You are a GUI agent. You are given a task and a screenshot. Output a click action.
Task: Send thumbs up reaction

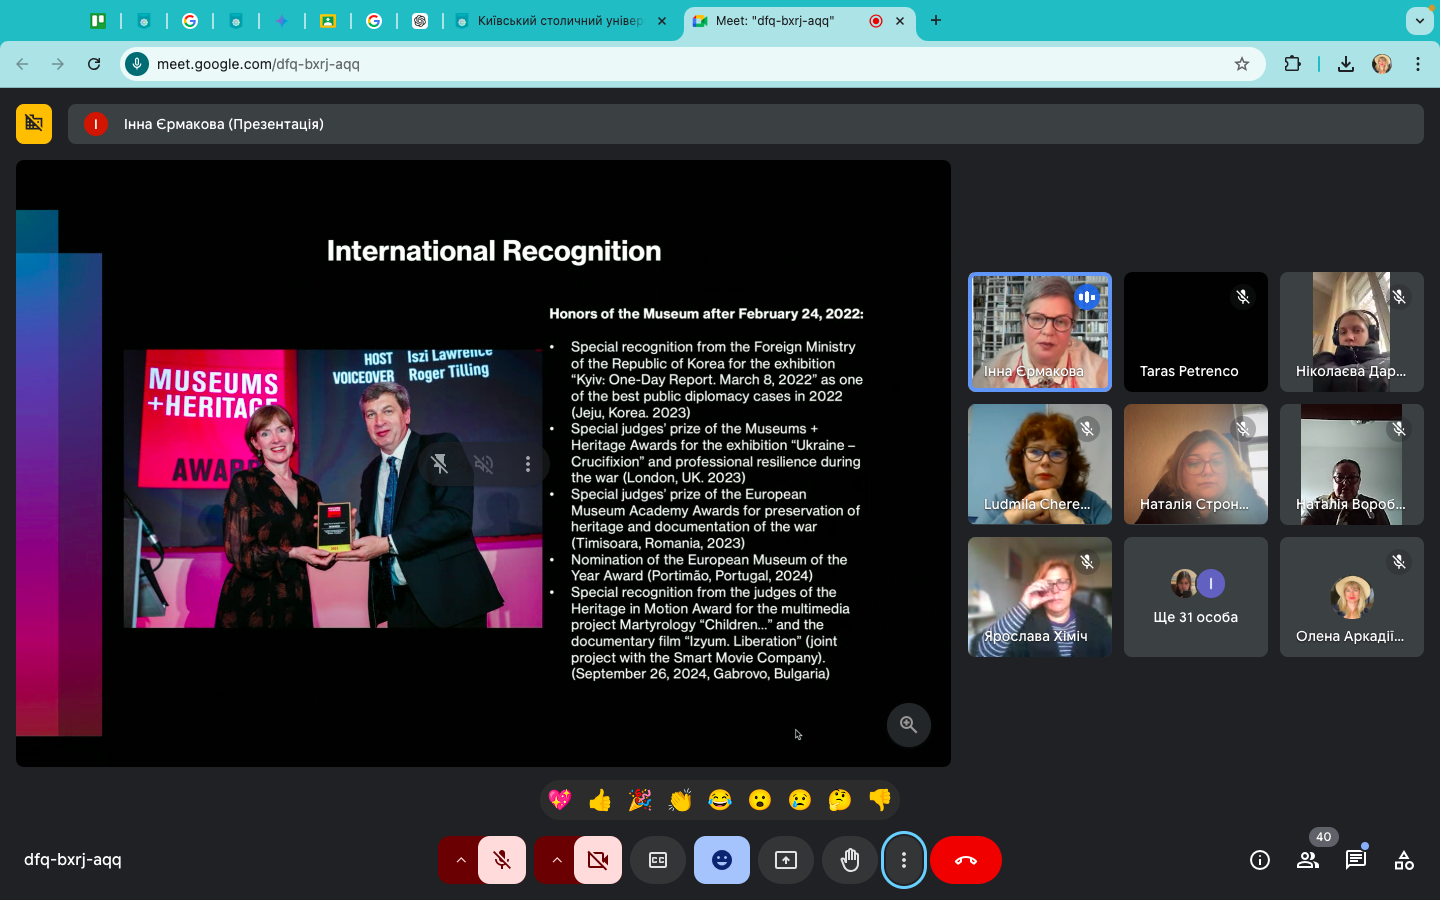coord(600,800)
